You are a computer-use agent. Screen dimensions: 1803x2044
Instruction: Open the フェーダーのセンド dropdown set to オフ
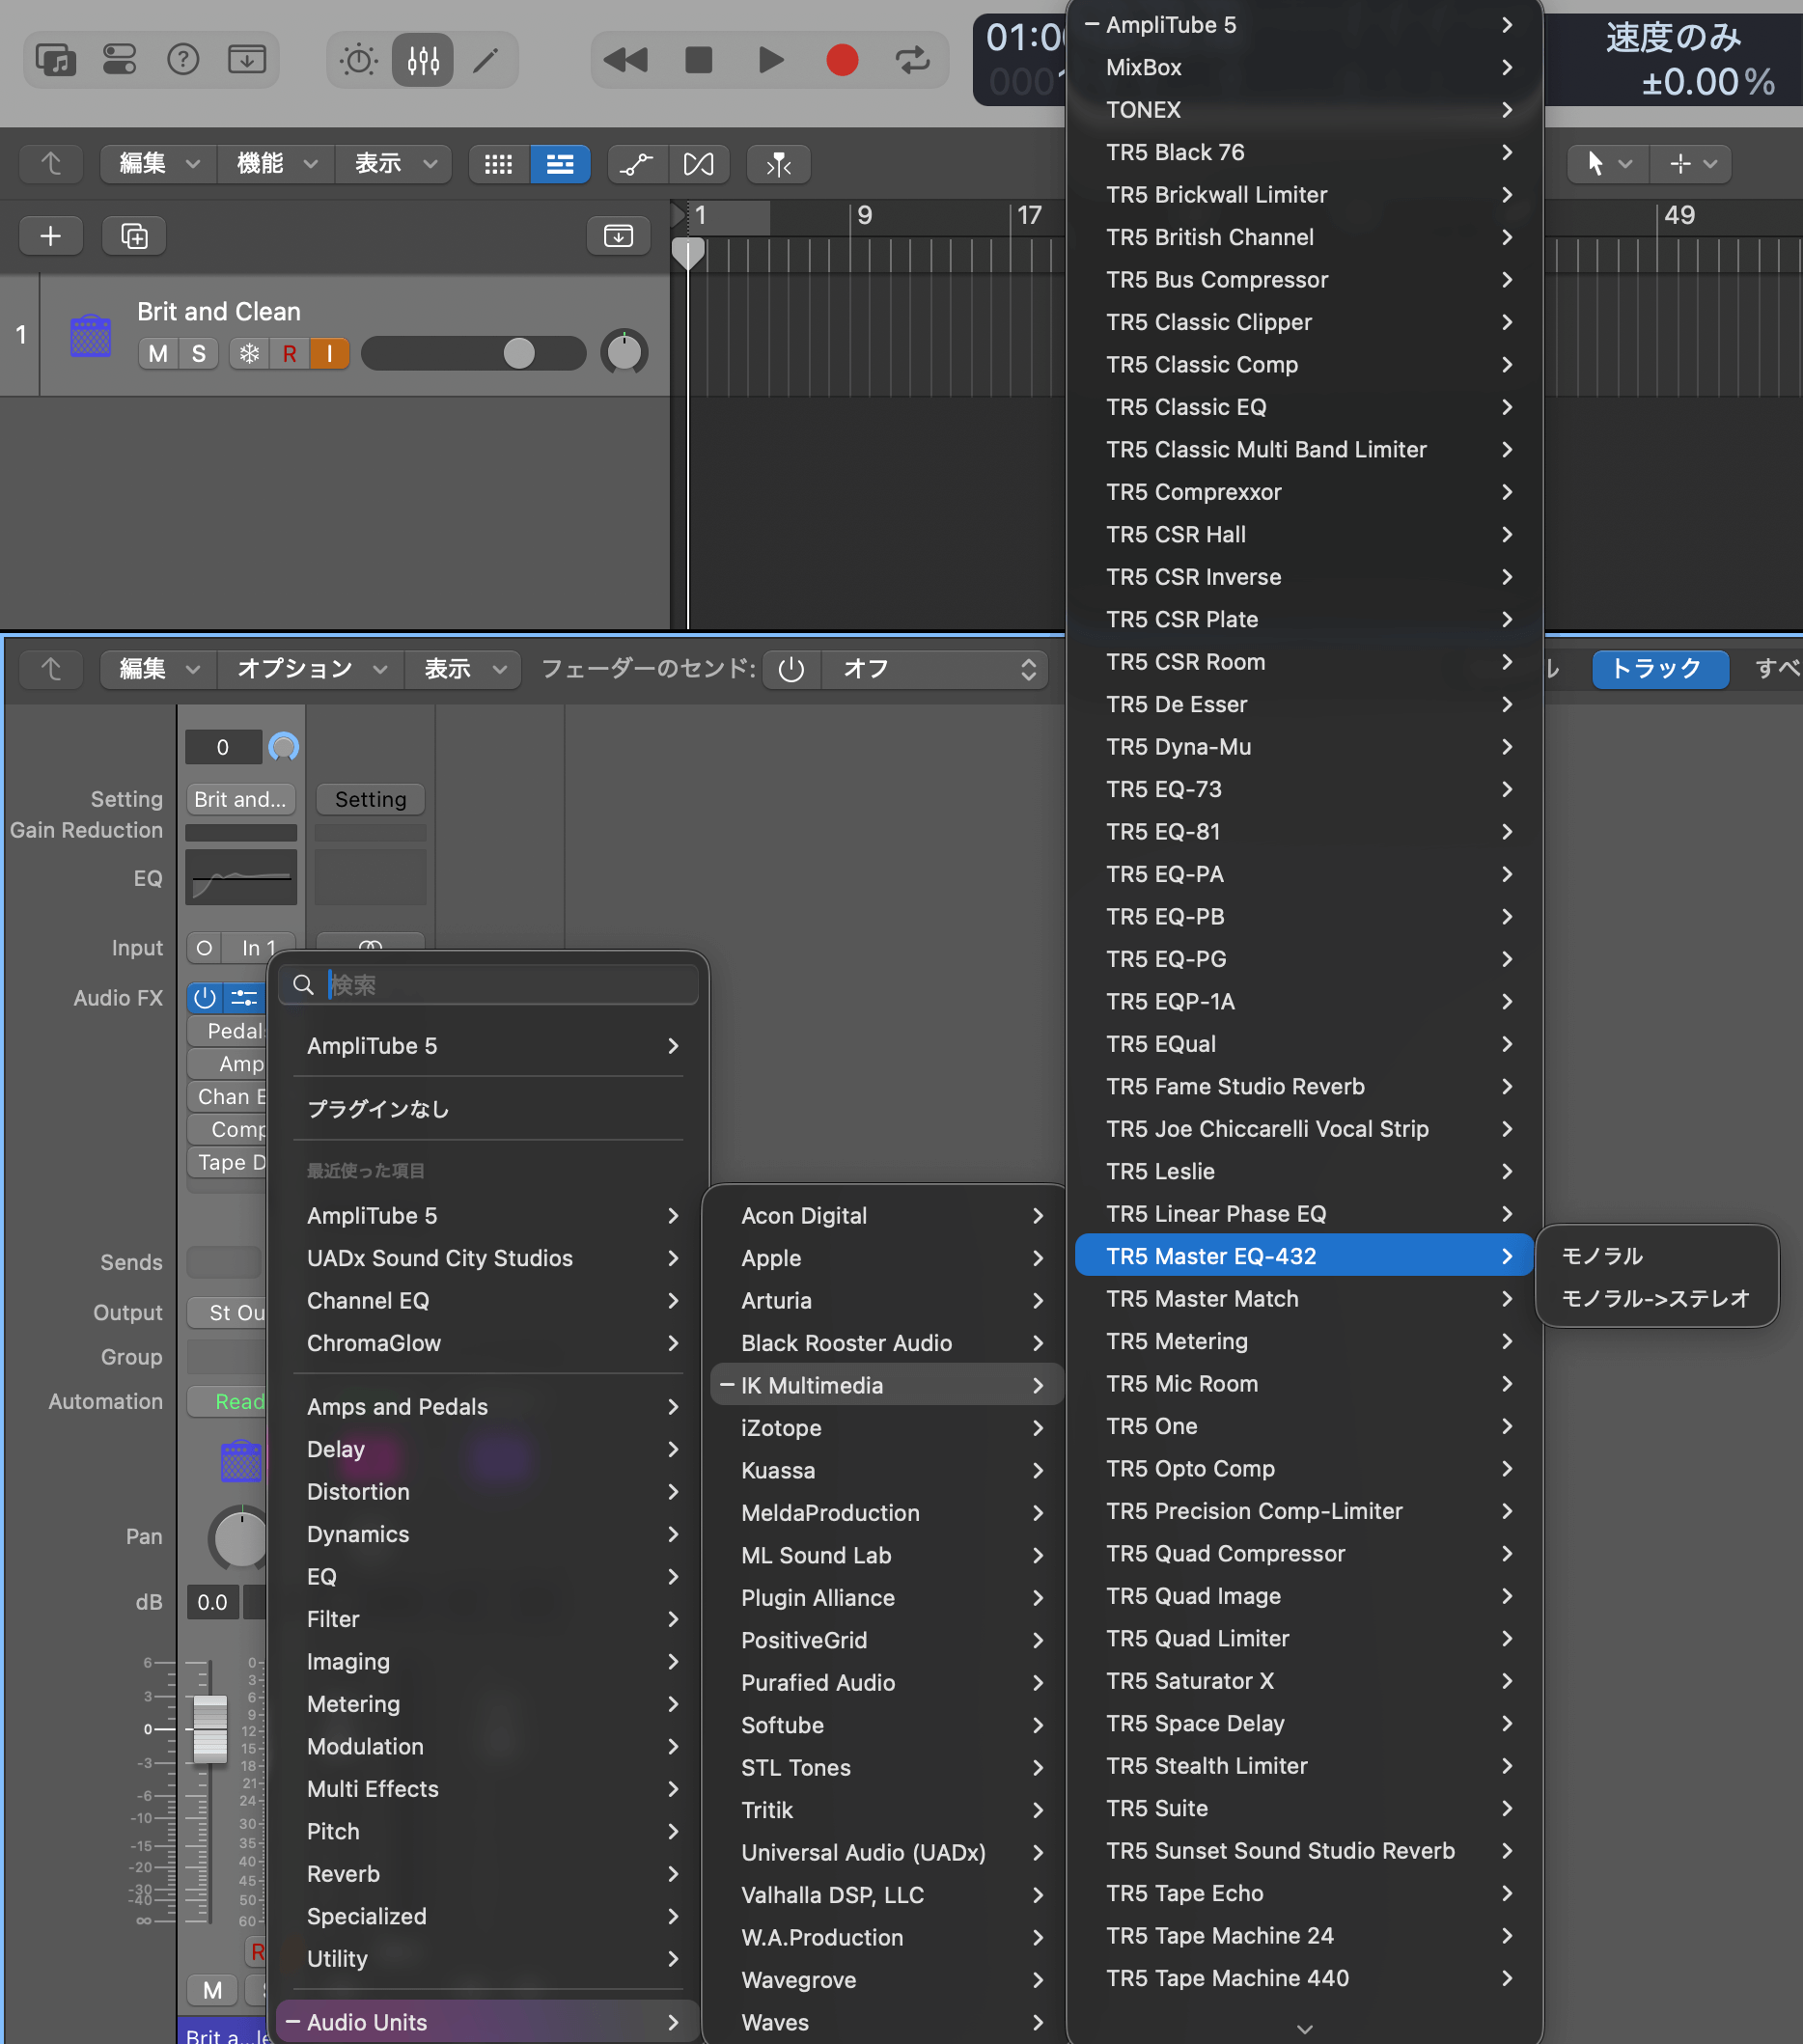[934, 669]
